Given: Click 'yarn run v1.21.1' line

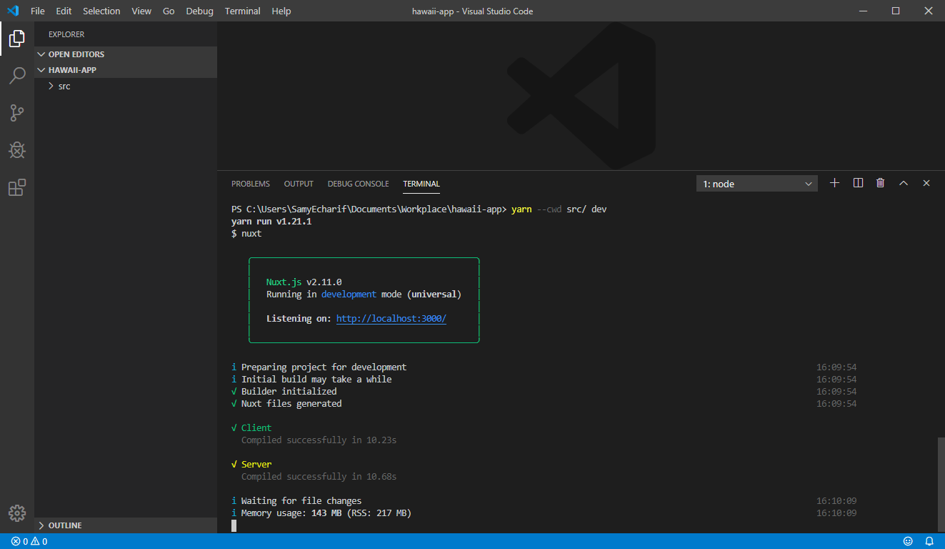Looking at the screenshot, I should click(x=271, y=221).
